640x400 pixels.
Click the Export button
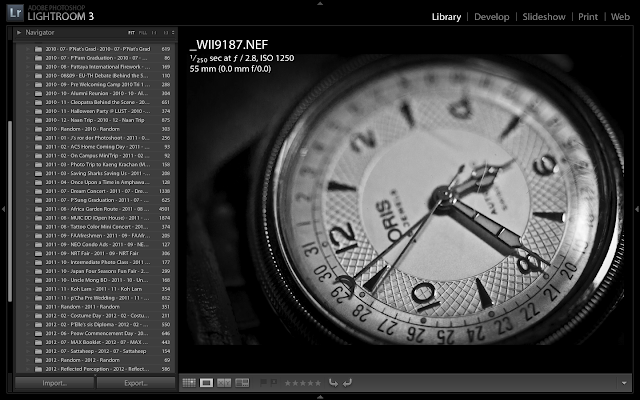(136, 383)
